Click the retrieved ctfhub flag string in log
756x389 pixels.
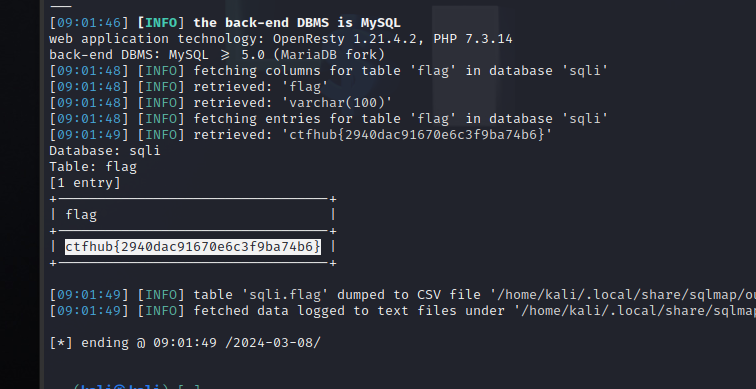417,134
